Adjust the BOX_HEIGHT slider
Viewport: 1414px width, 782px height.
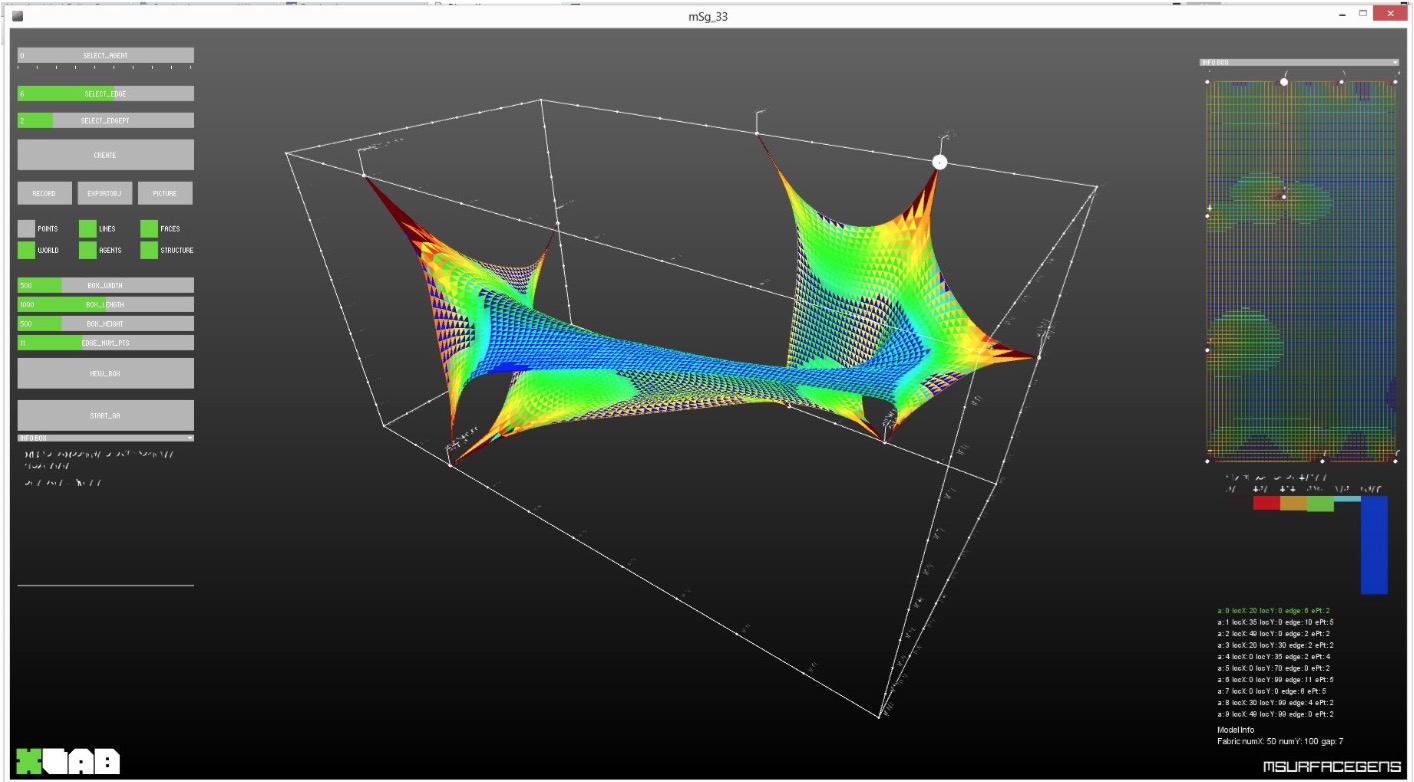(105, 324)
